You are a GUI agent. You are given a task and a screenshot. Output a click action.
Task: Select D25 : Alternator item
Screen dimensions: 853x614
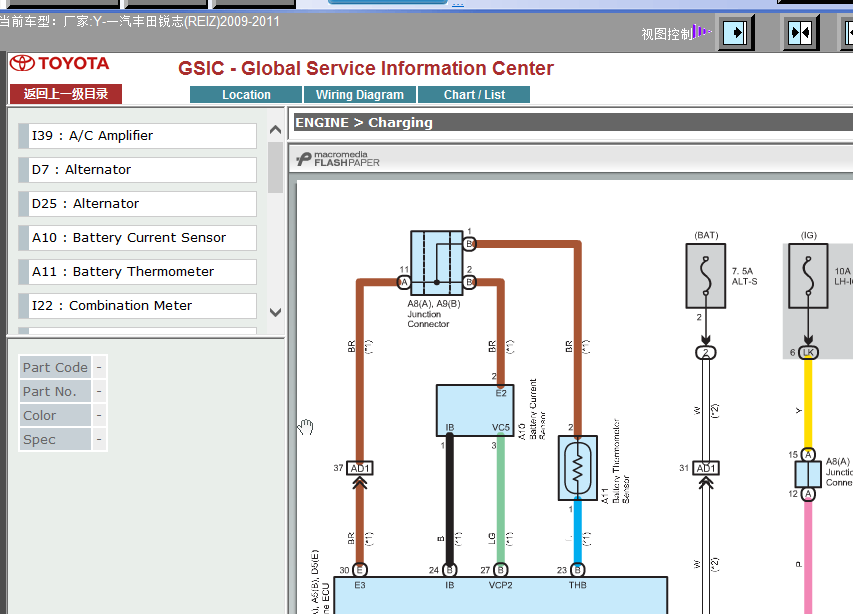[138, 203]
